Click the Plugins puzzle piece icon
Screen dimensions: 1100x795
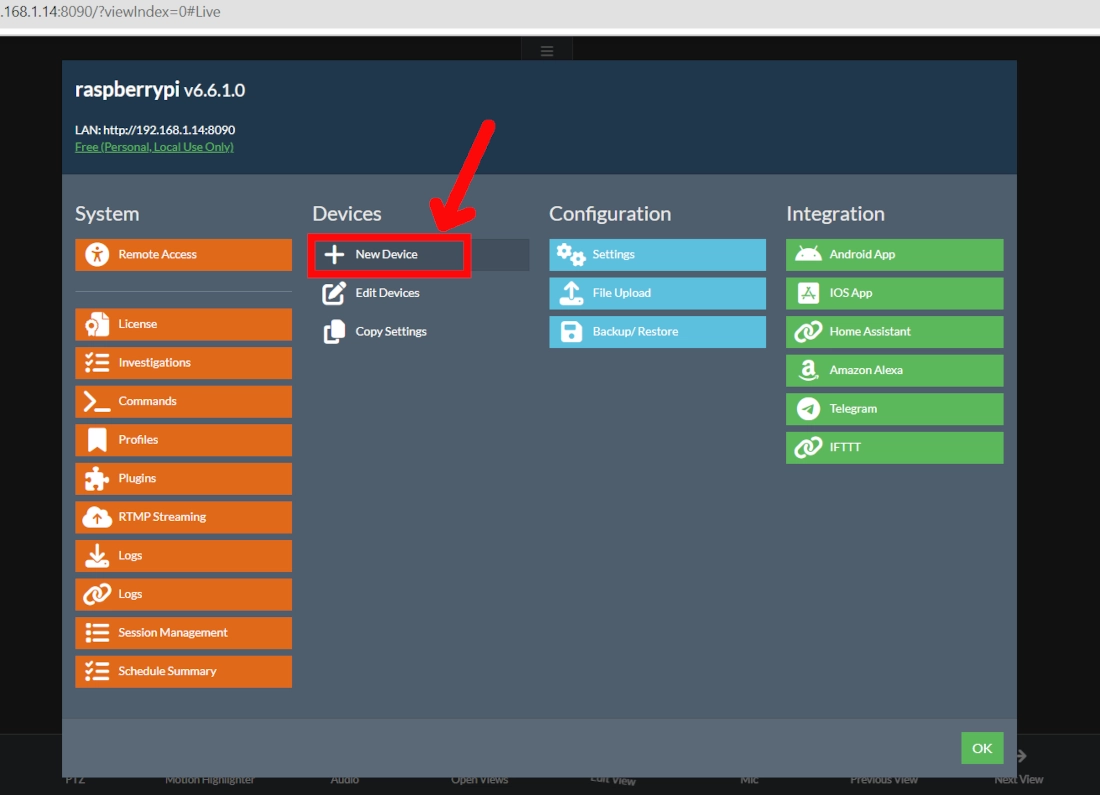click(97, 479)
